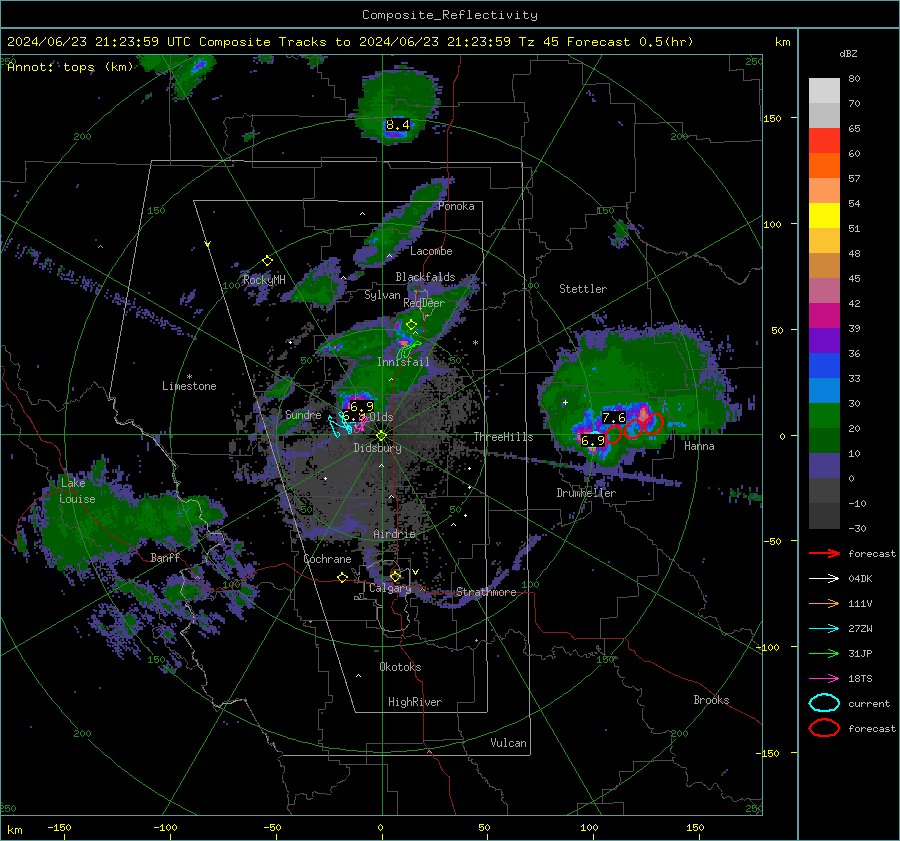The image size is (900, 841).
Task: Click the yellow diamond marker above Calgary
Action: point(395,576)
